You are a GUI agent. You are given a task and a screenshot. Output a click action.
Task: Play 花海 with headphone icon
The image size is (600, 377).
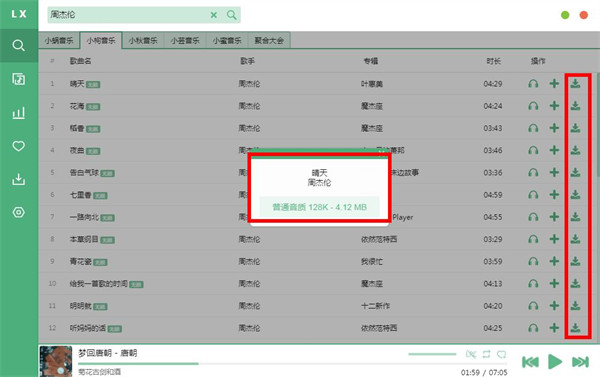click(533, 106)
